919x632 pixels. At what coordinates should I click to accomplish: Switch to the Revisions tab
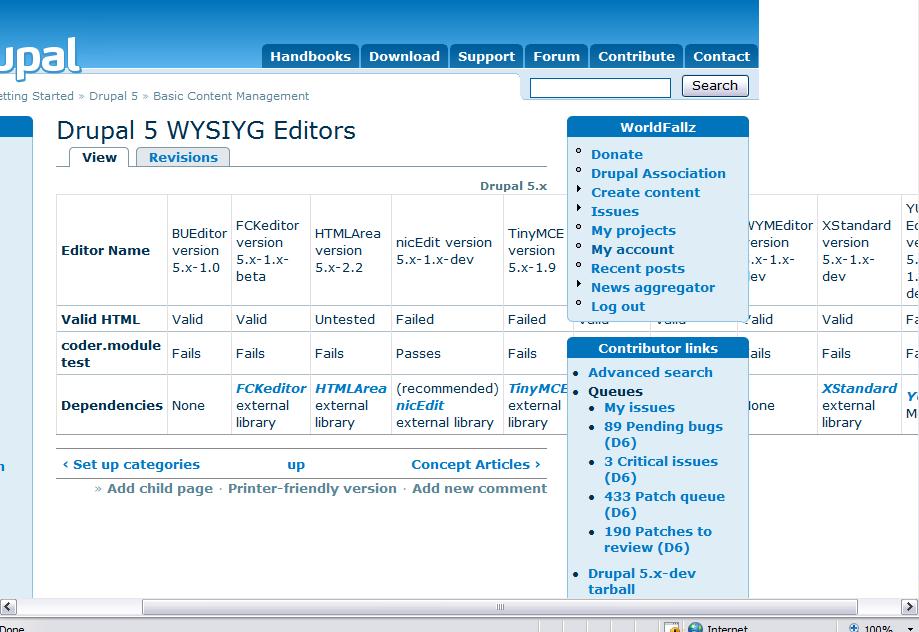coord(183,157)
